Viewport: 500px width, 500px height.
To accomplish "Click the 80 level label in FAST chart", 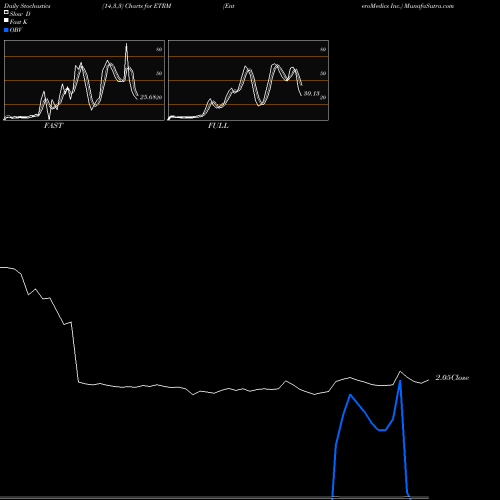I will 159,49.
